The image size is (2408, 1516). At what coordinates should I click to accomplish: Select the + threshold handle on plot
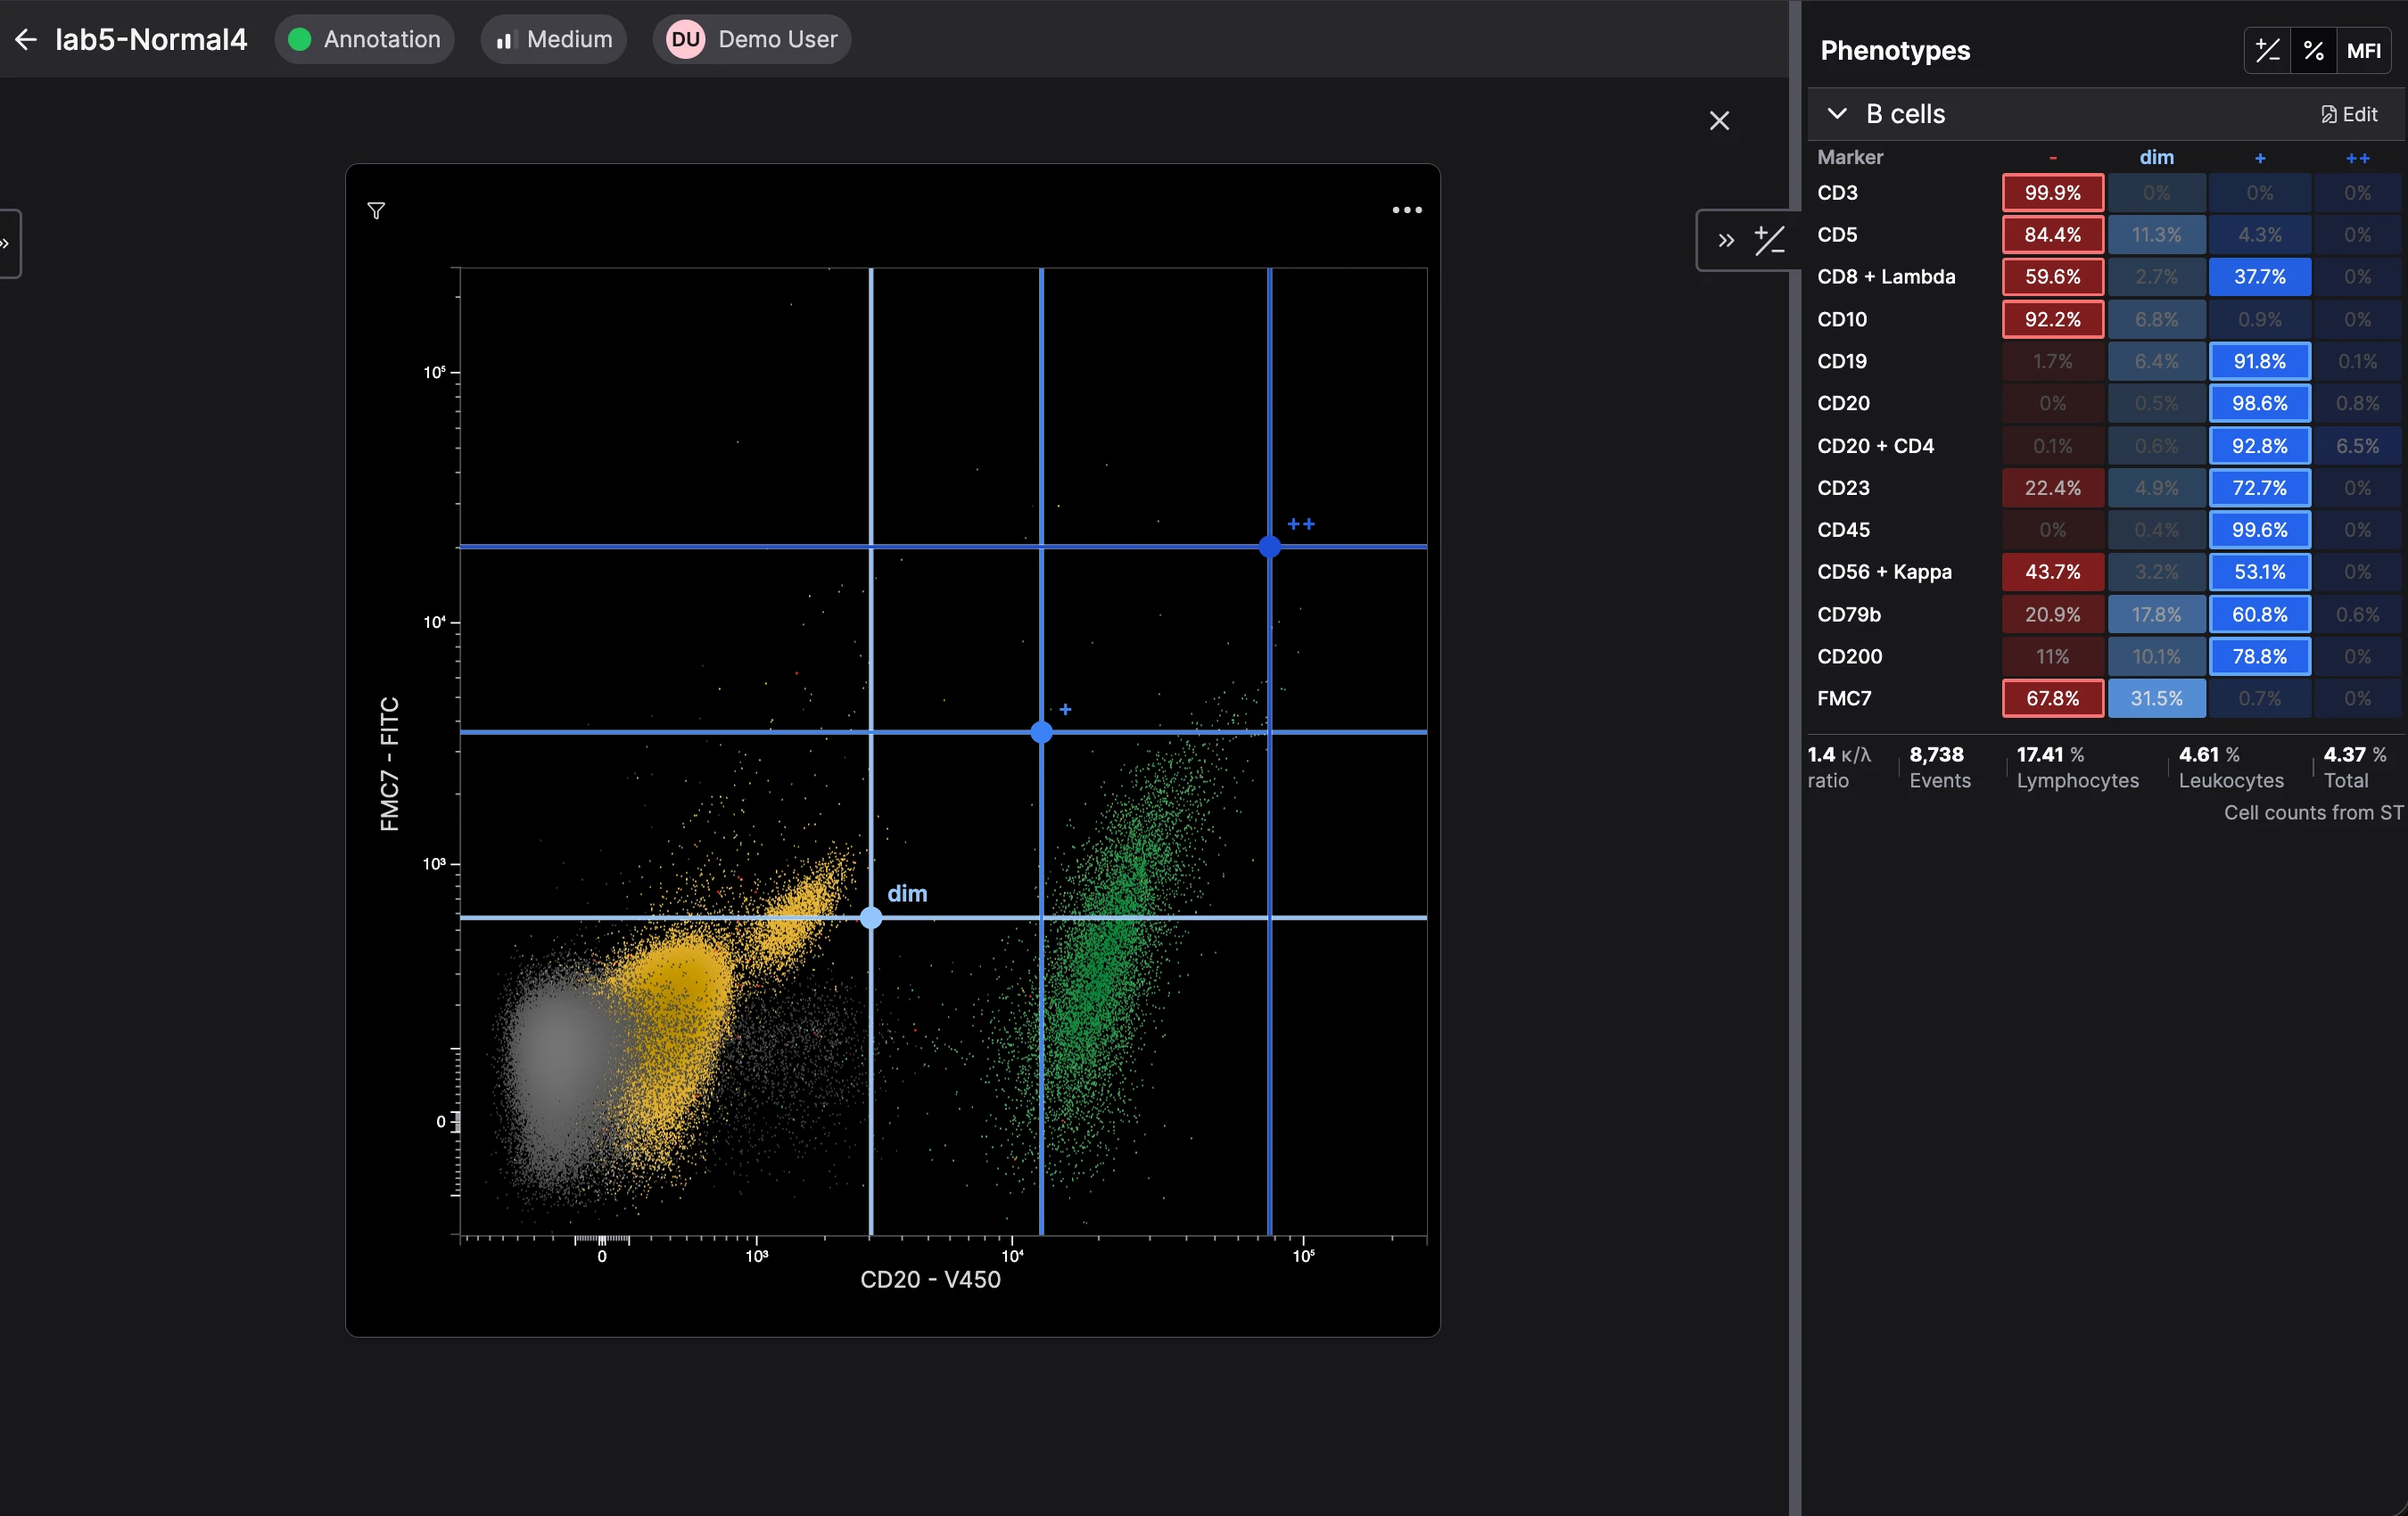pyautogui.click(x=1041, y=732)
